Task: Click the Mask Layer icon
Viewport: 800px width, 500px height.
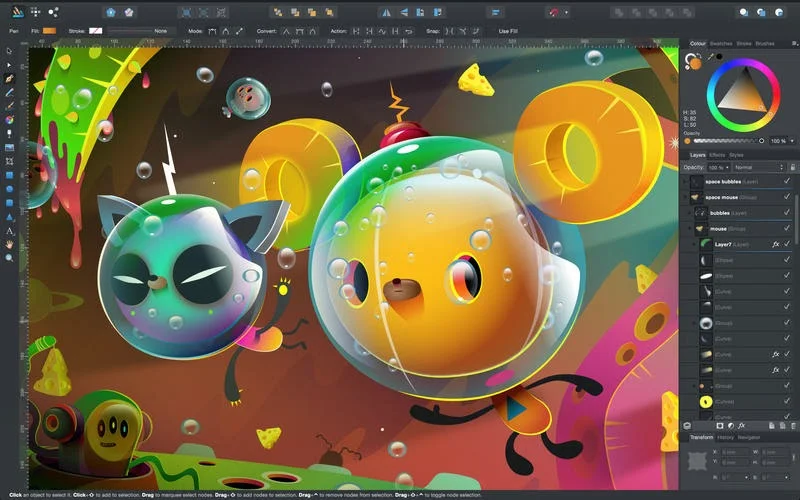Action: click(x=719, y=426)
